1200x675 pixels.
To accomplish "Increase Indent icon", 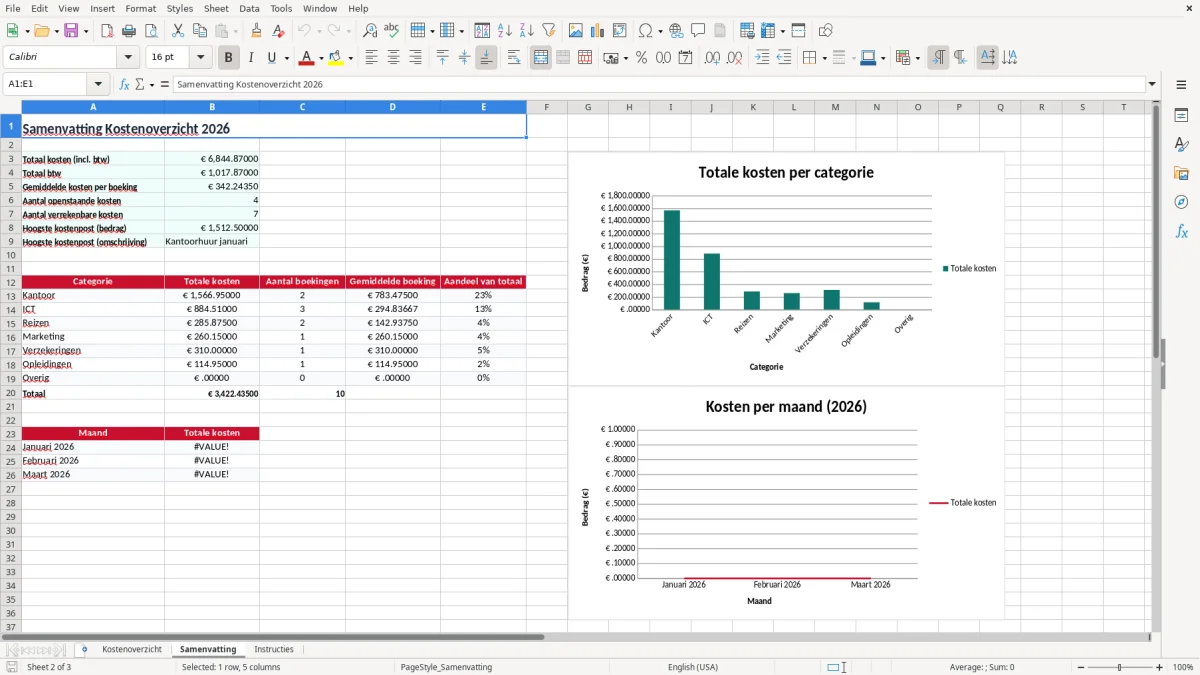I will point(762,58).
